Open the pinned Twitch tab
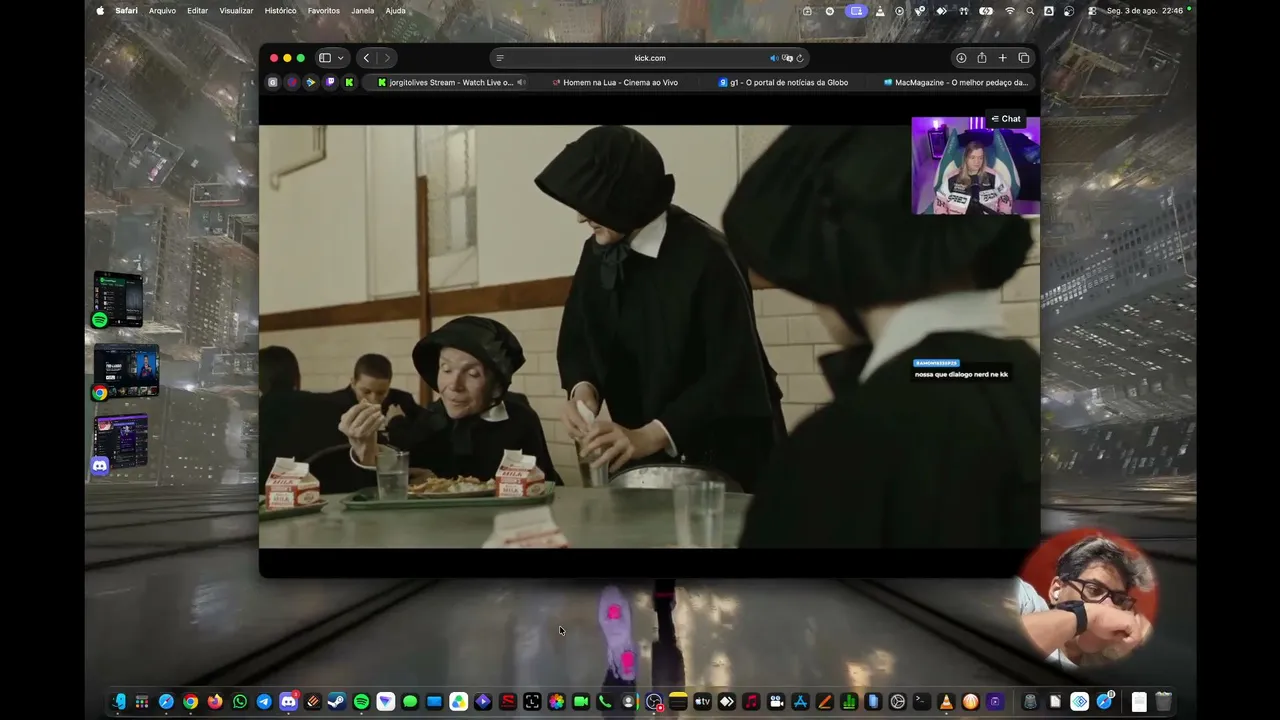The image size is (1280, 720). [330, 82]
